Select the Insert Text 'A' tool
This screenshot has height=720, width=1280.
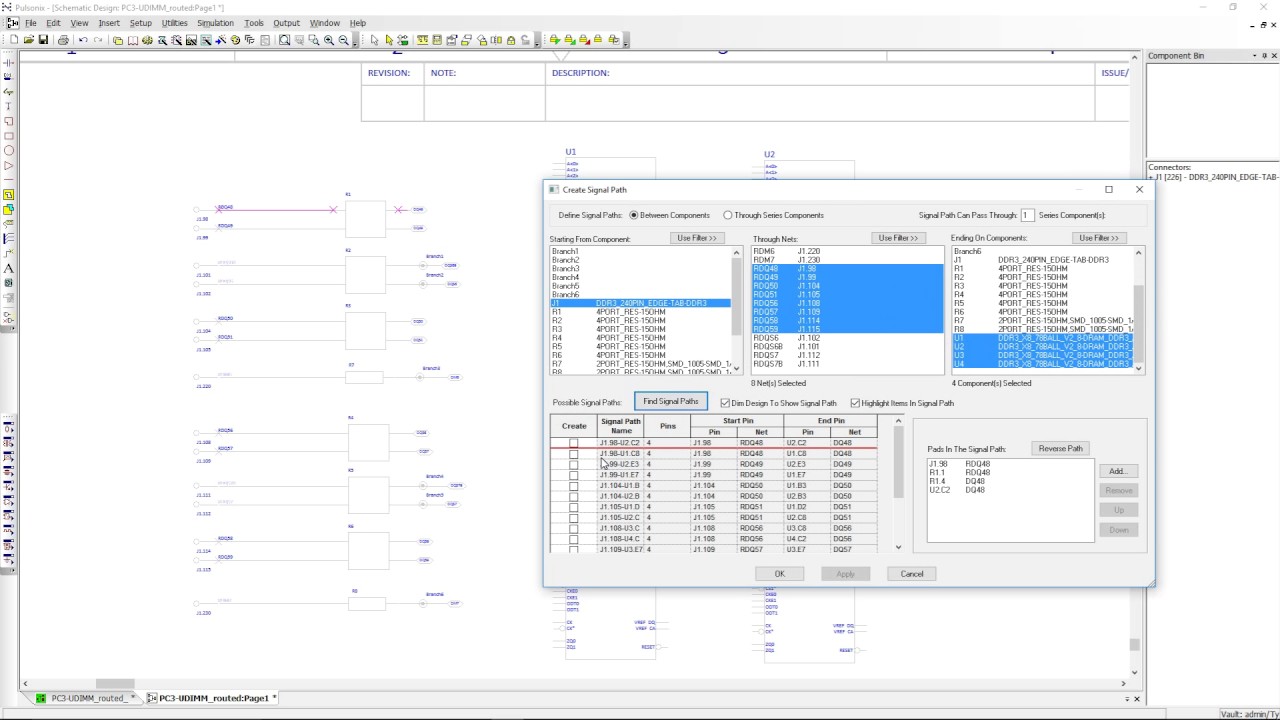(9, 268)
